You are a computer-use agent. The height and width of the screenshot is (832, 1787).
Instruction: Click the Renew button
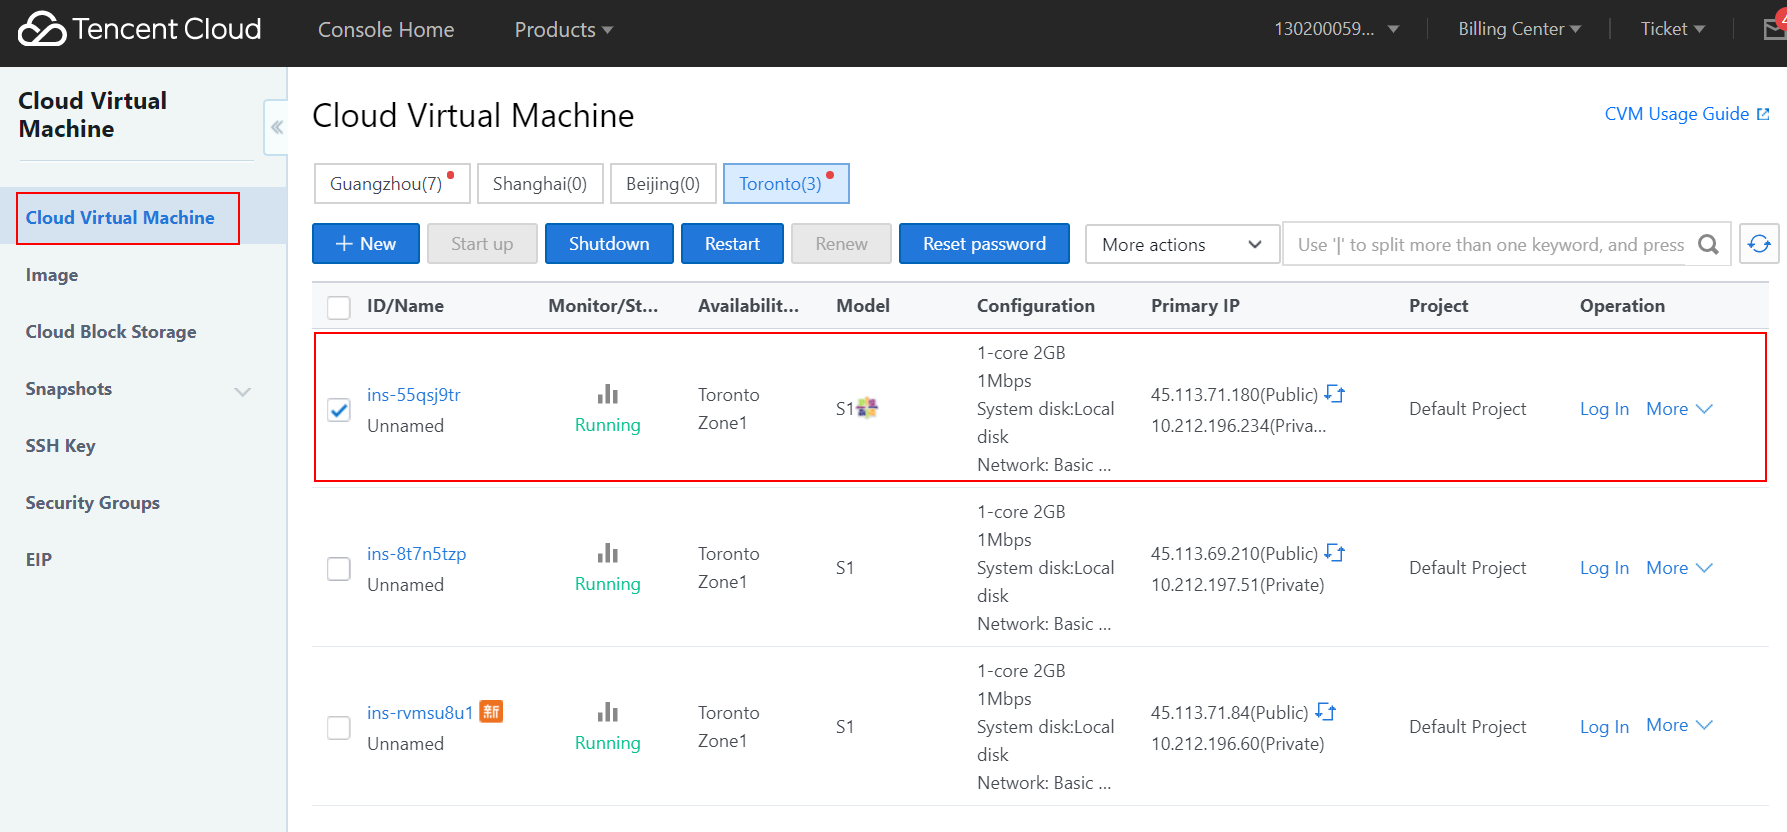[841, 244]
